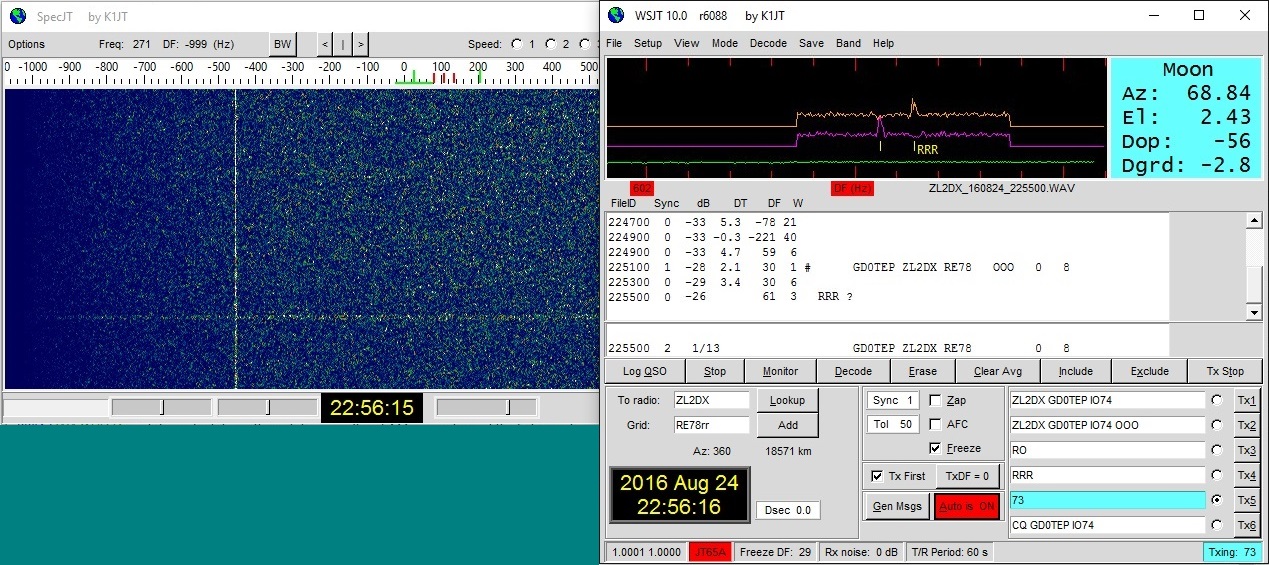The height and width of the screenshot is (565, 1269).
Task: Enable the Zap checkbox
Action: click(936, 400)
